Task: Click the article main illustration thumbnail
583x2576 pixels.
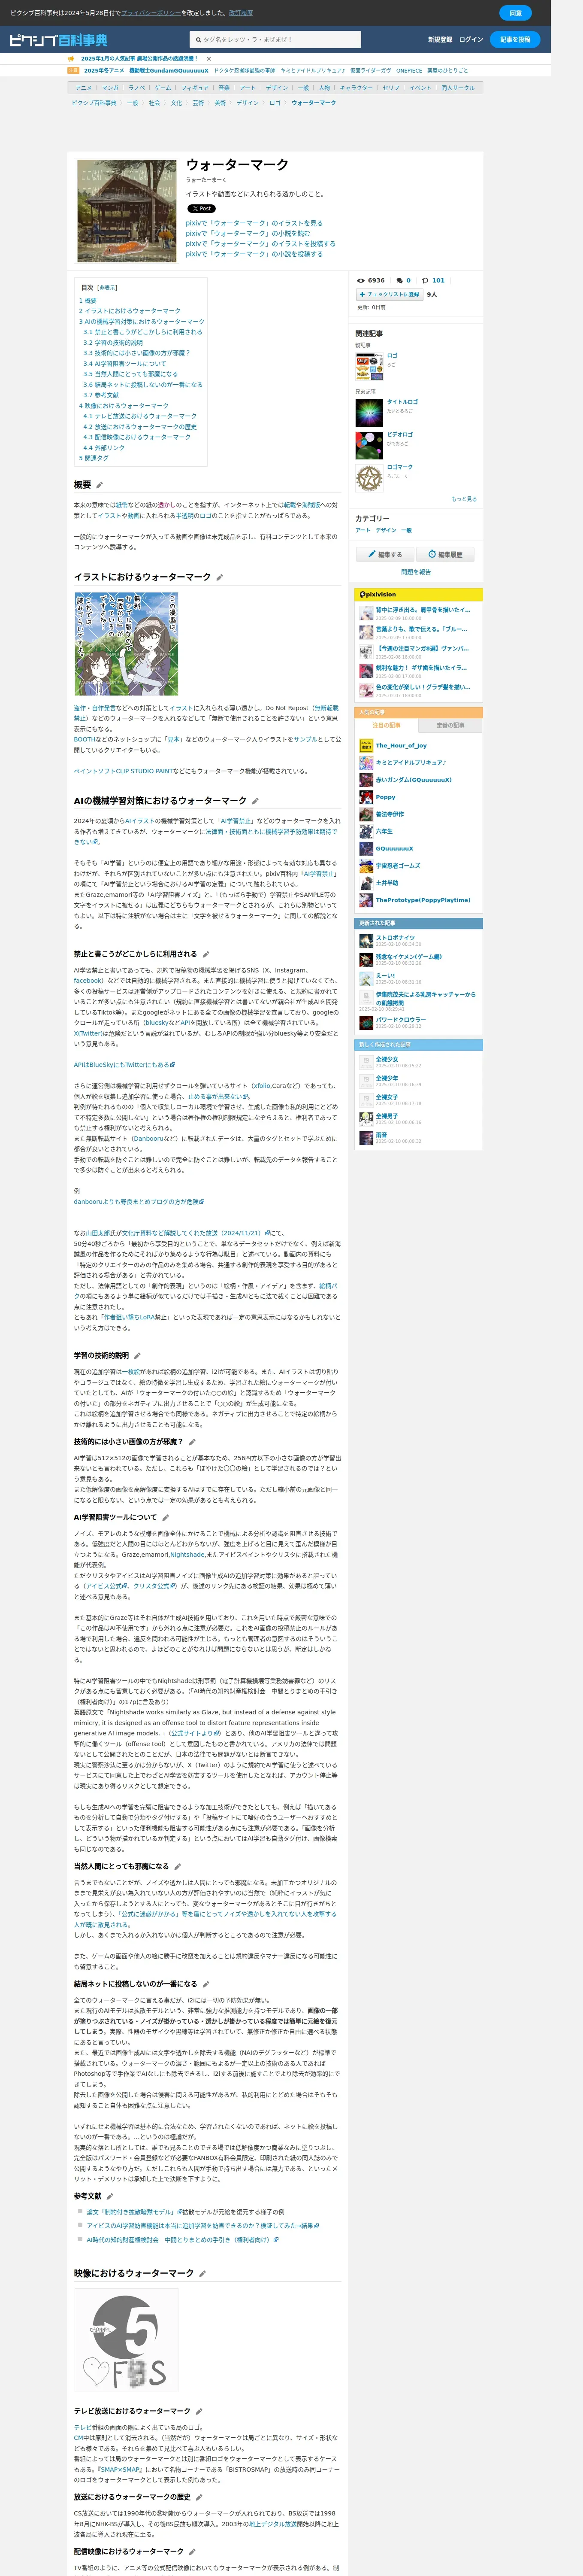Action: (127, 211)
